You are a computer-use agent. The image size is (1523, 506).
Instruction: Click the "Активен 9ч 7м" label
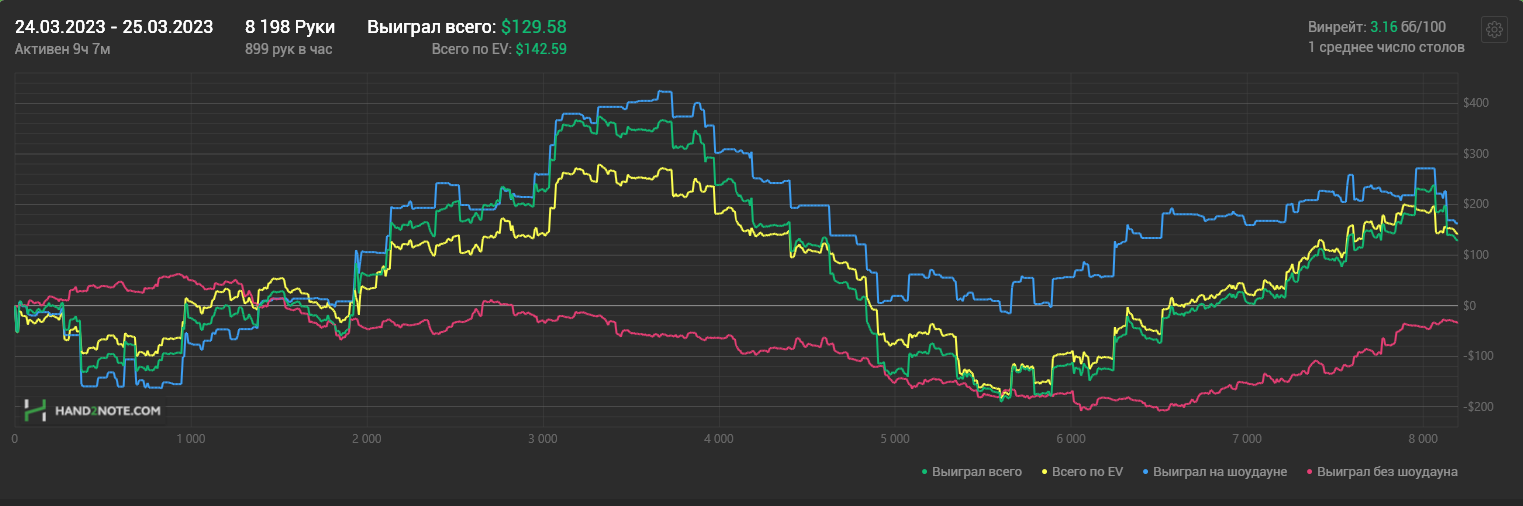(63, 48)
